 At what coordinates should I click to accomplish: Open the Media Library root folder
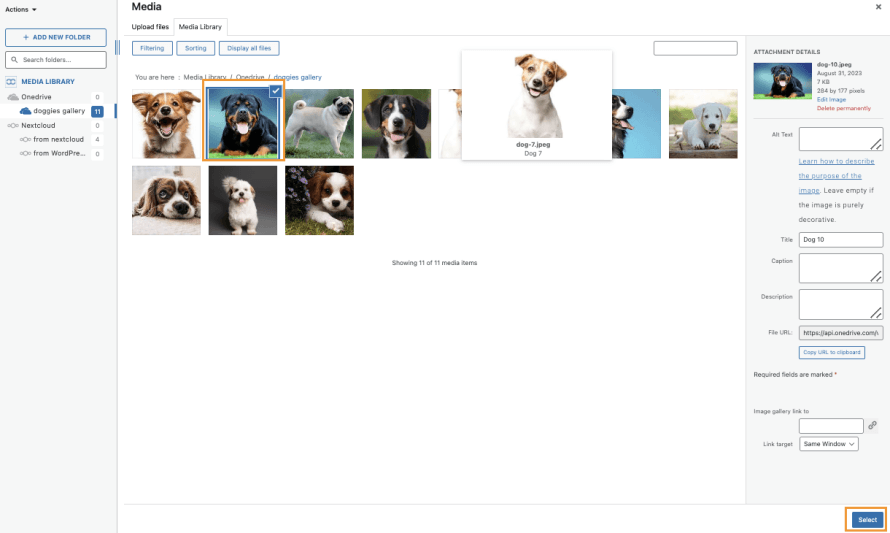48,82
